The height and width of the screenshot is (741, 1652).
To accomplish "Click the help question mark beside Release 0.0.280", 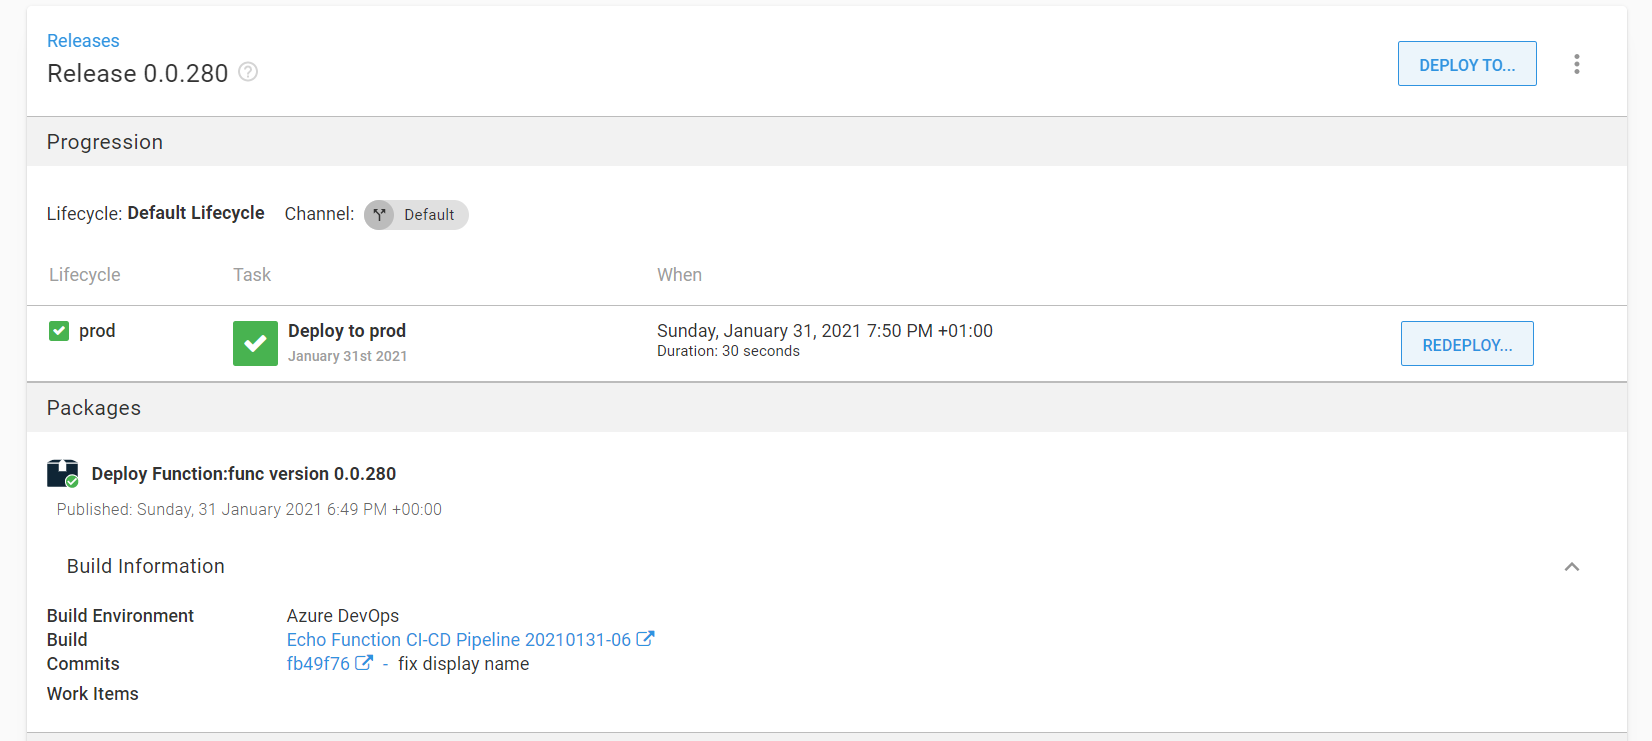I will 248,72.
